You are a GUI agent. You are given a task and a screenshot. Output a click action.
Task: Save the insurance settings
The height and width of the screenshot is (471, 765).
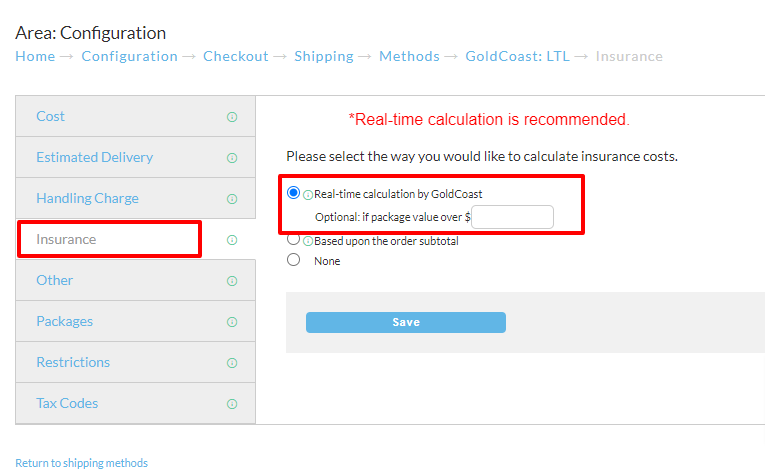[x=406, y=322]
